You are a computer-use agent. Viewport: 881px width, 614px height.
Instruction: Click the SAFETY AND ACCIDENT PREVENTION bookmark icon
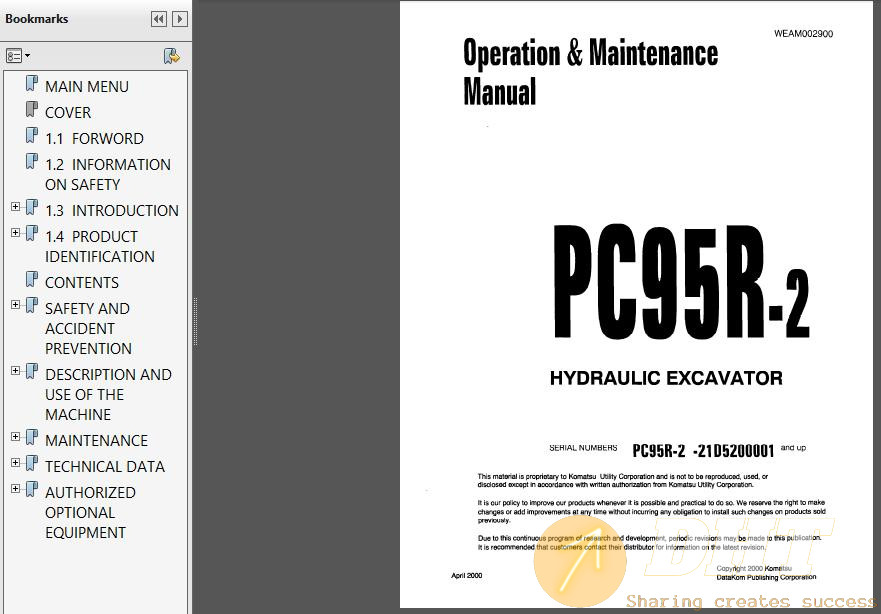(32, 306)
